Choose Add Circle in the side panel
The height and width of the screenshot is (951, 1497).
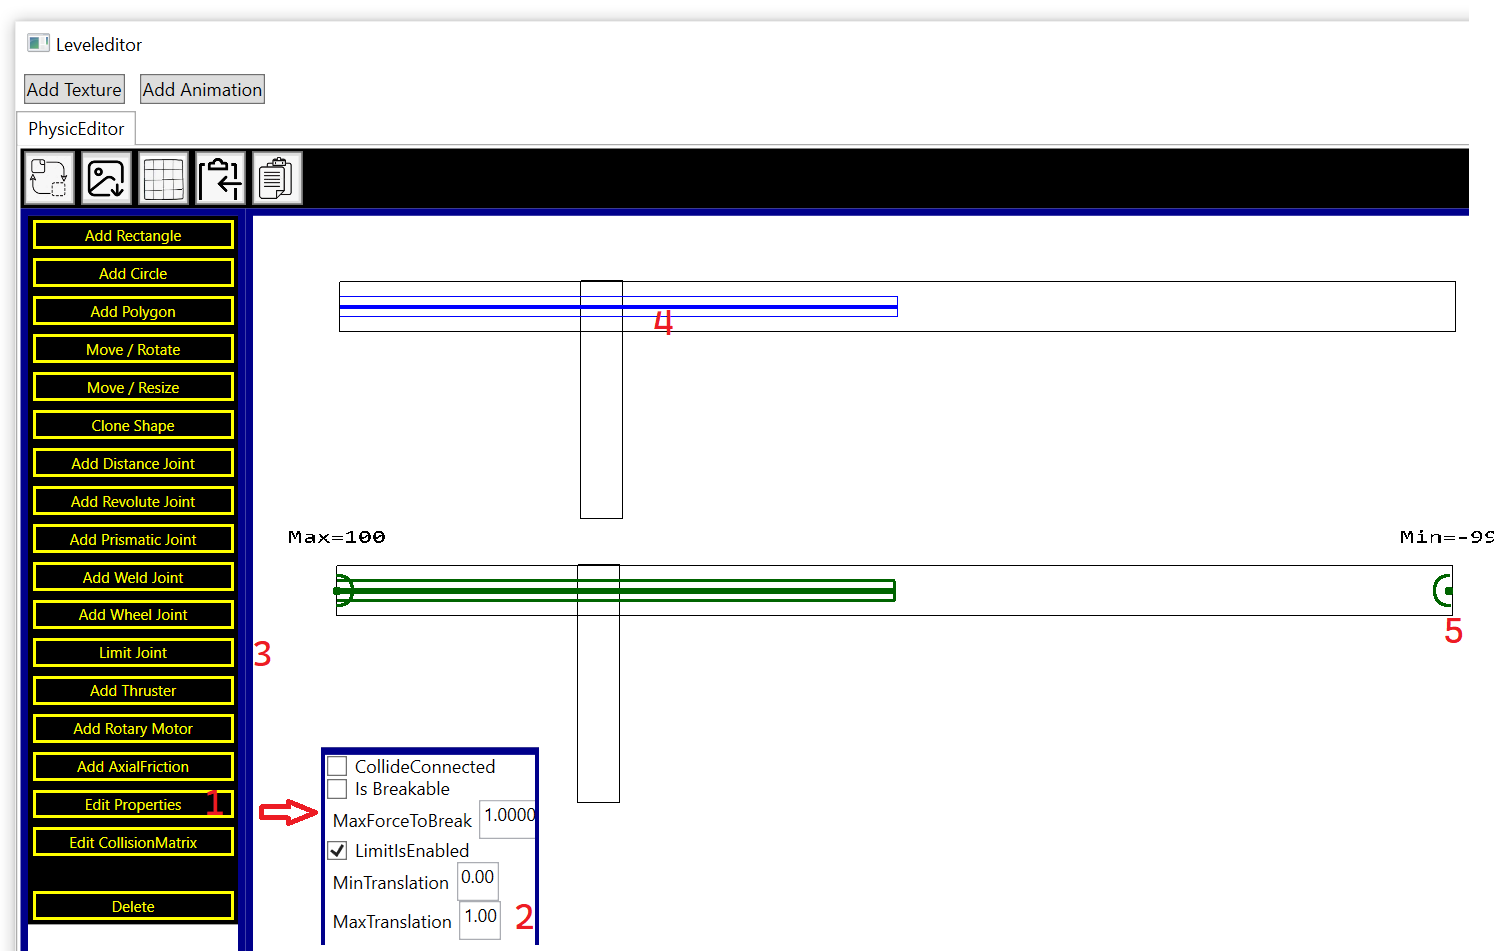(x=133, y=273)
